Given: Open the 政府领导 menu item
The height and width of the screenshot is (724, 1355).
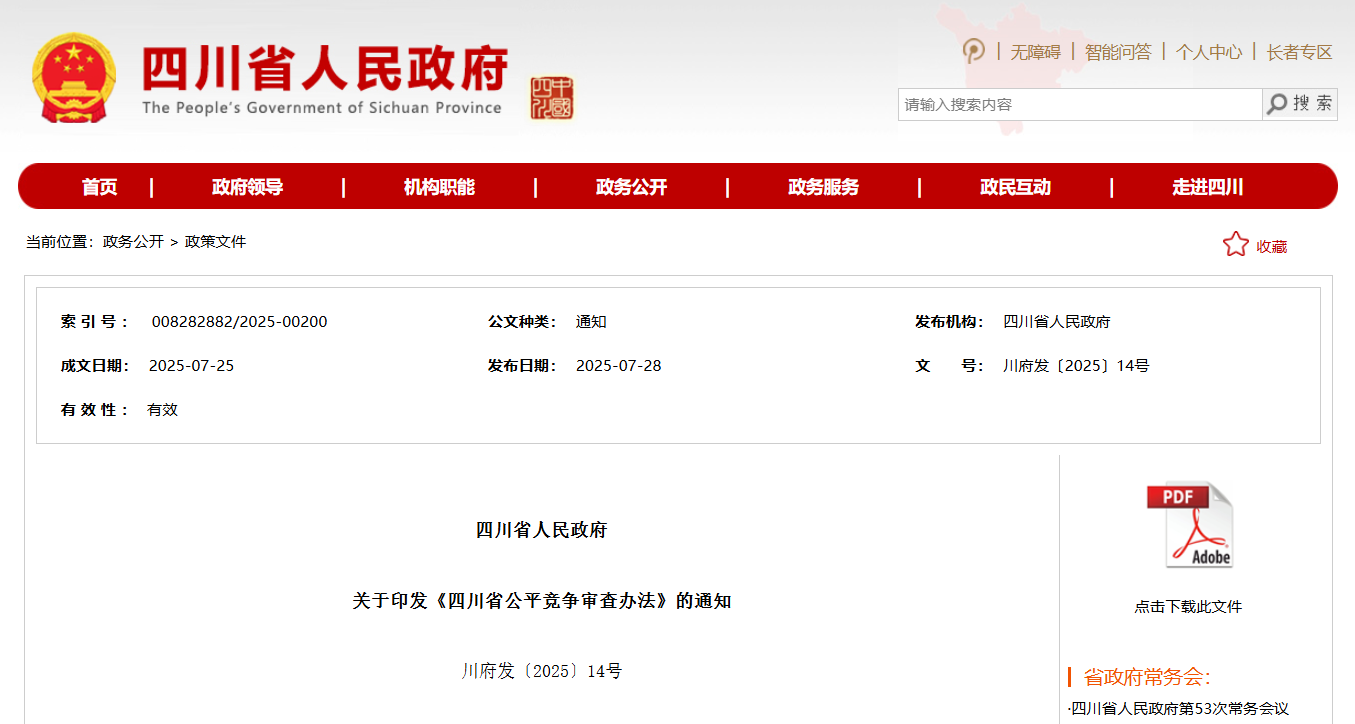Looking at the screenshot, I should point(247,187).
